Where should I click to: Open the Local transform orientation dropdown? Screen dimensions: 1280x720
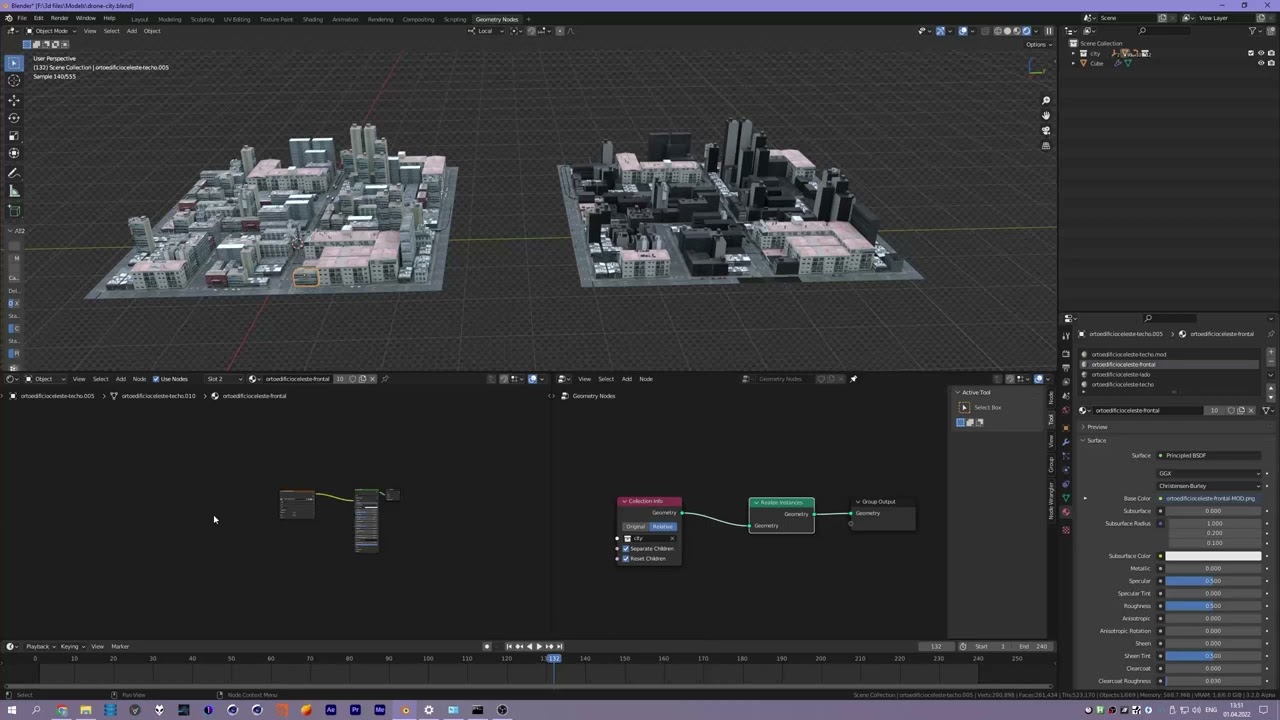(x=486, y=31)
